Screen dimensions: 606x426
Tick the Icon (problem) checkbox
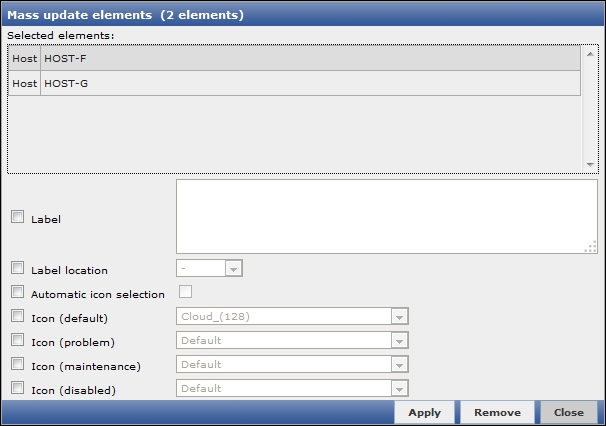[x=17, y=341]
